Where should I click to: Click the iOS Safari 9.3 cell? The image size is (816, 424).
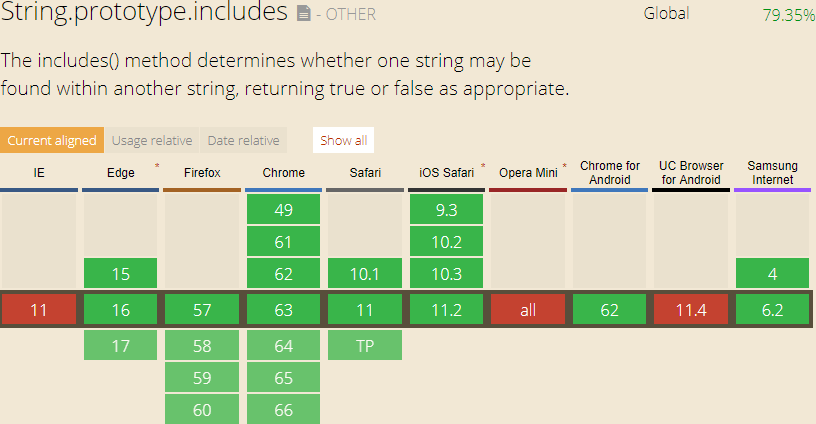tap(447, 210)
